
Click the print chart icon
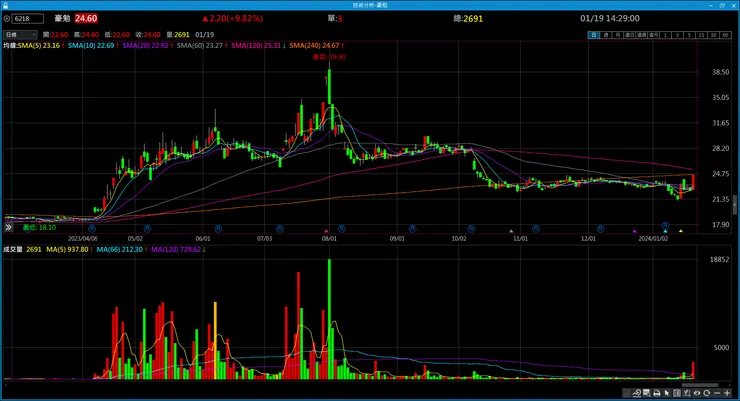click(656, 393)
